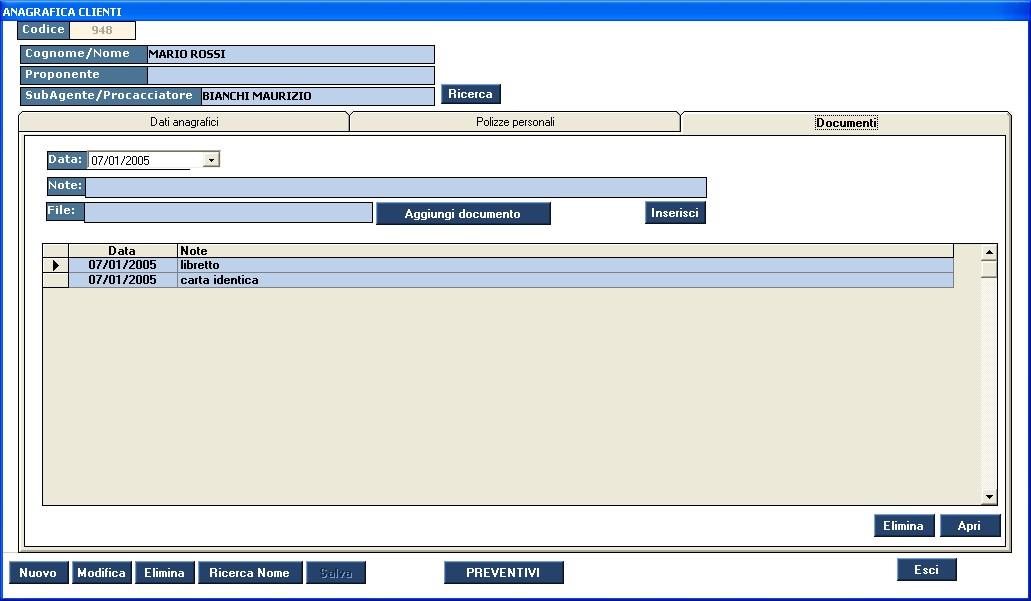Click the 'carta identica' note cell

pos(565,280)
